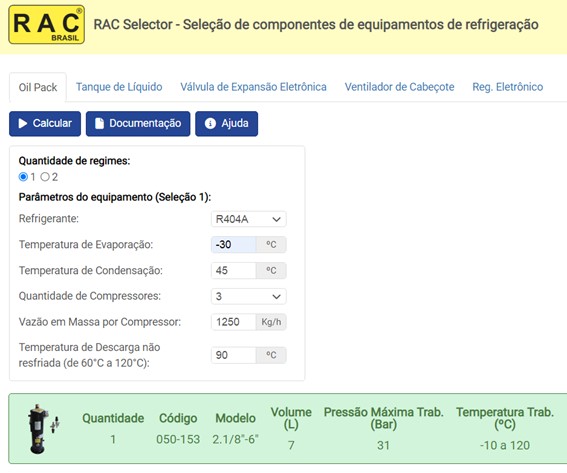Click the Temperatura de Condensação input

[234, 271]
